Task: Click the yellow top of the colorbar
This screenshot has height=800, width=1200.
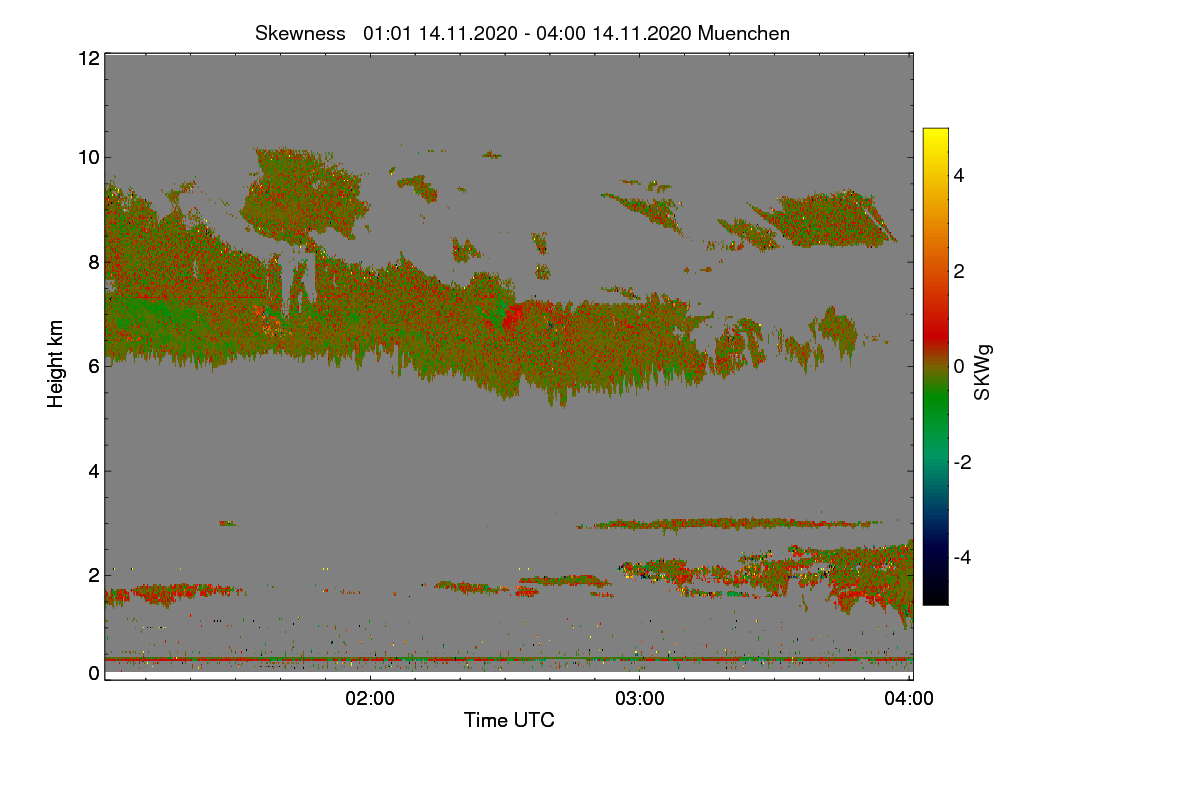Action: (x=935, y=135)
